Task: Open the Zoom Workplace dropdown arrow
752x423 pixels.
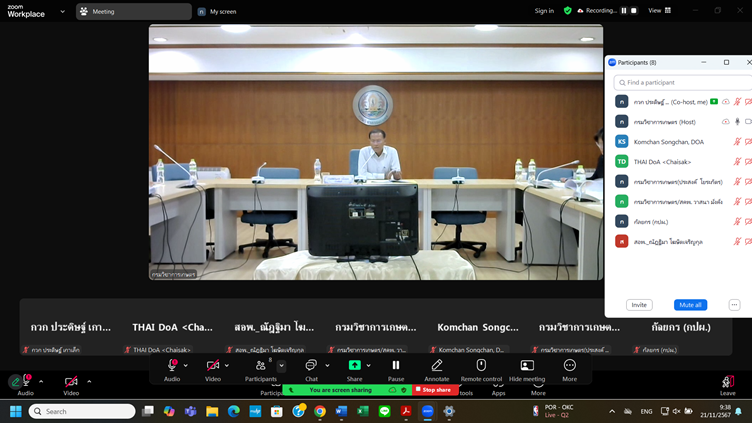Action: tap(62, 12)
